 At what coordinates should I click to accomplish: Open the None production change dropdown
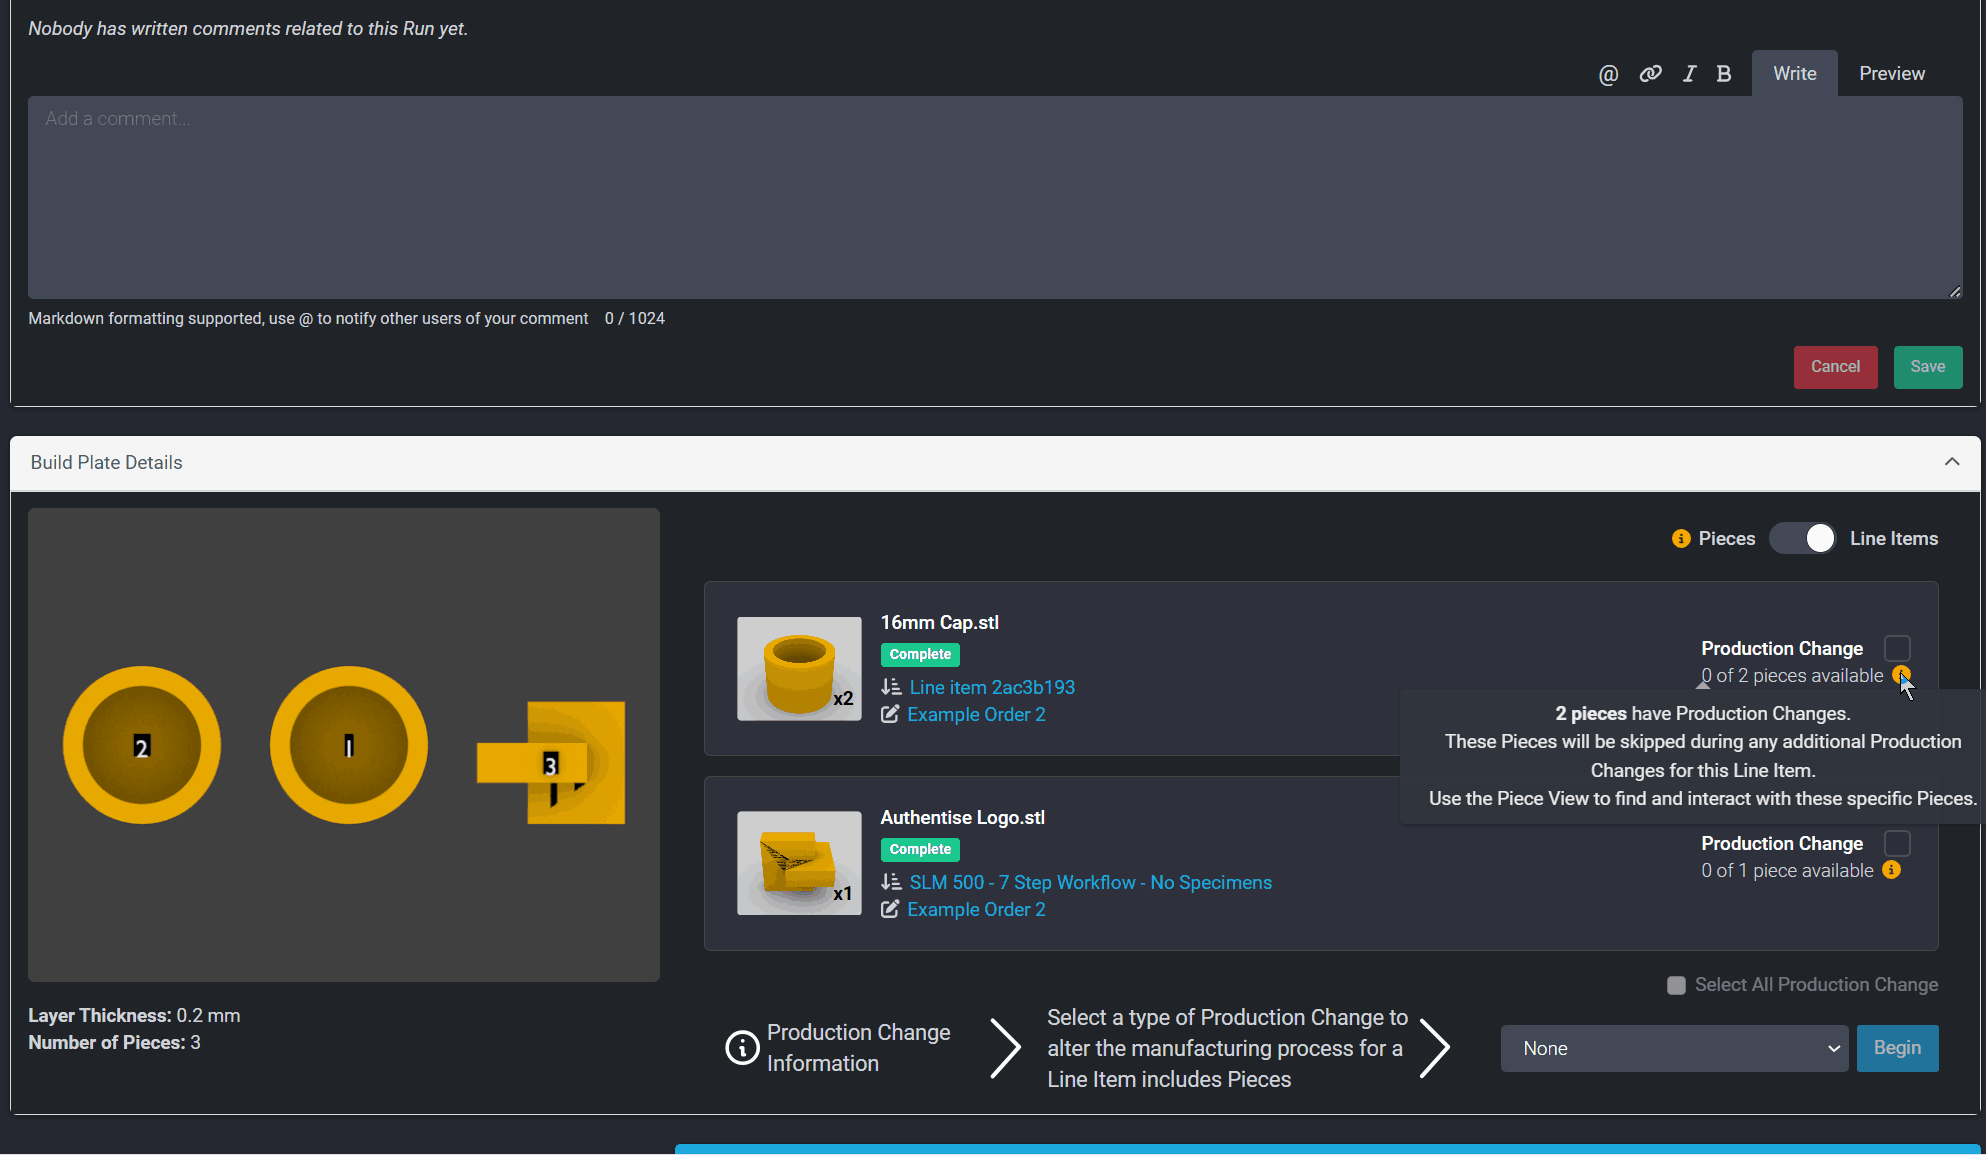(x=1673, y=1048)
